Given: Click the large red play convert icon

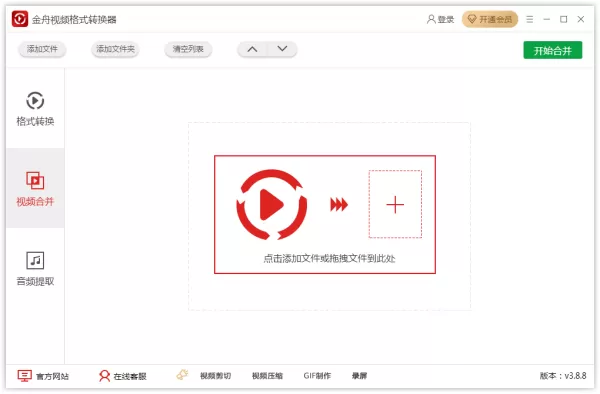Looking at the screenshot, I should pyautogui.click(x=272, y=205).
